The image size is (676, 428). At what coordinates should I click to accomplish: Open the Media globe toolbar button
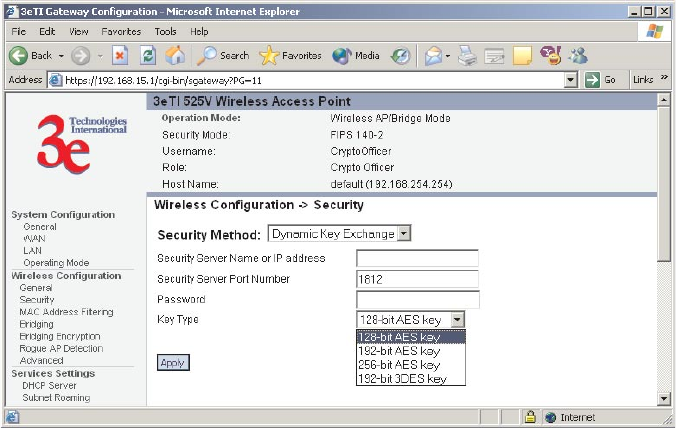pos(356,56)
